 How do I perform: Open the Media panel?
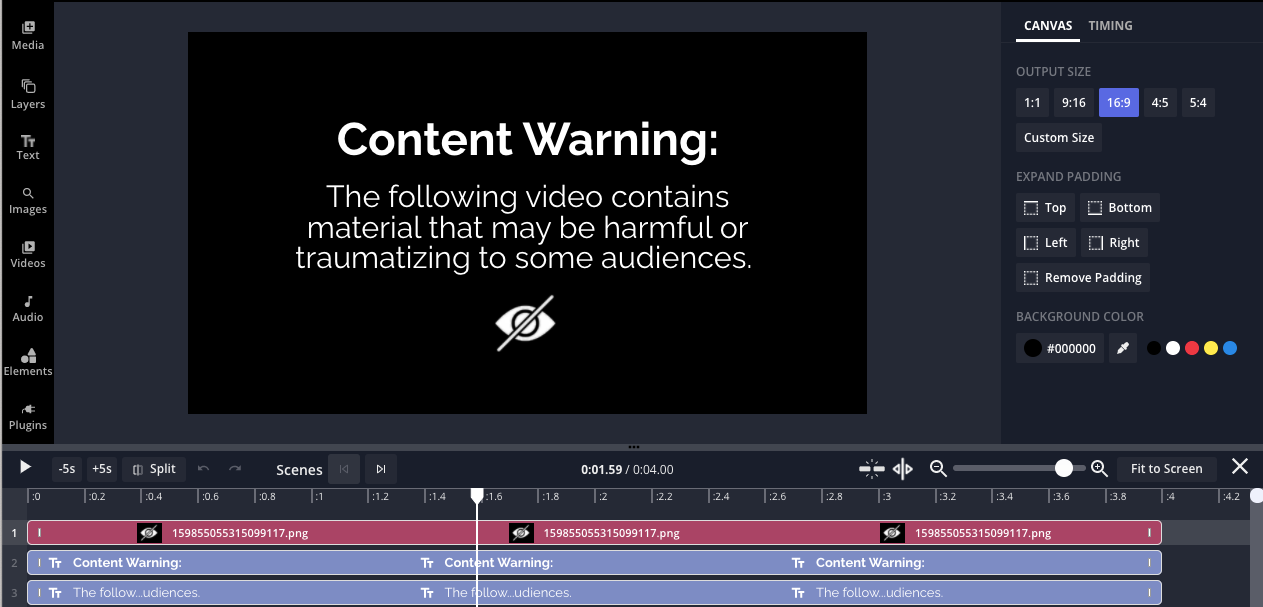tap(28, 35)
